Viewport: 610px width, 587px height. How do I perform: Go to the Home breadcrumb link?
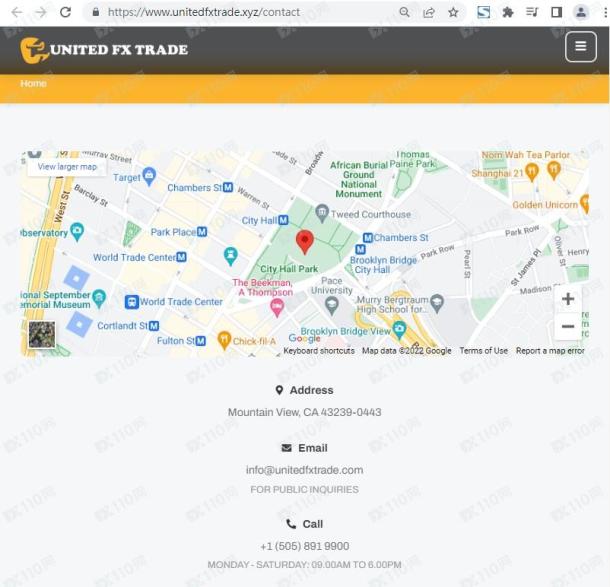[33, 83]
